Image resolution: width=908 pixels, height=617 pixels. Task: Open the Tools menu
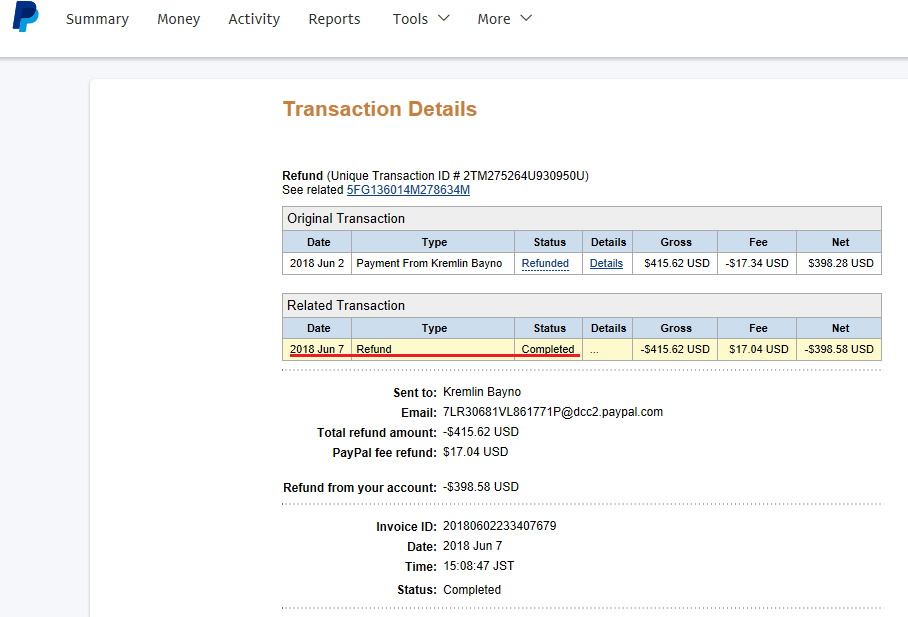coord(410,18)
